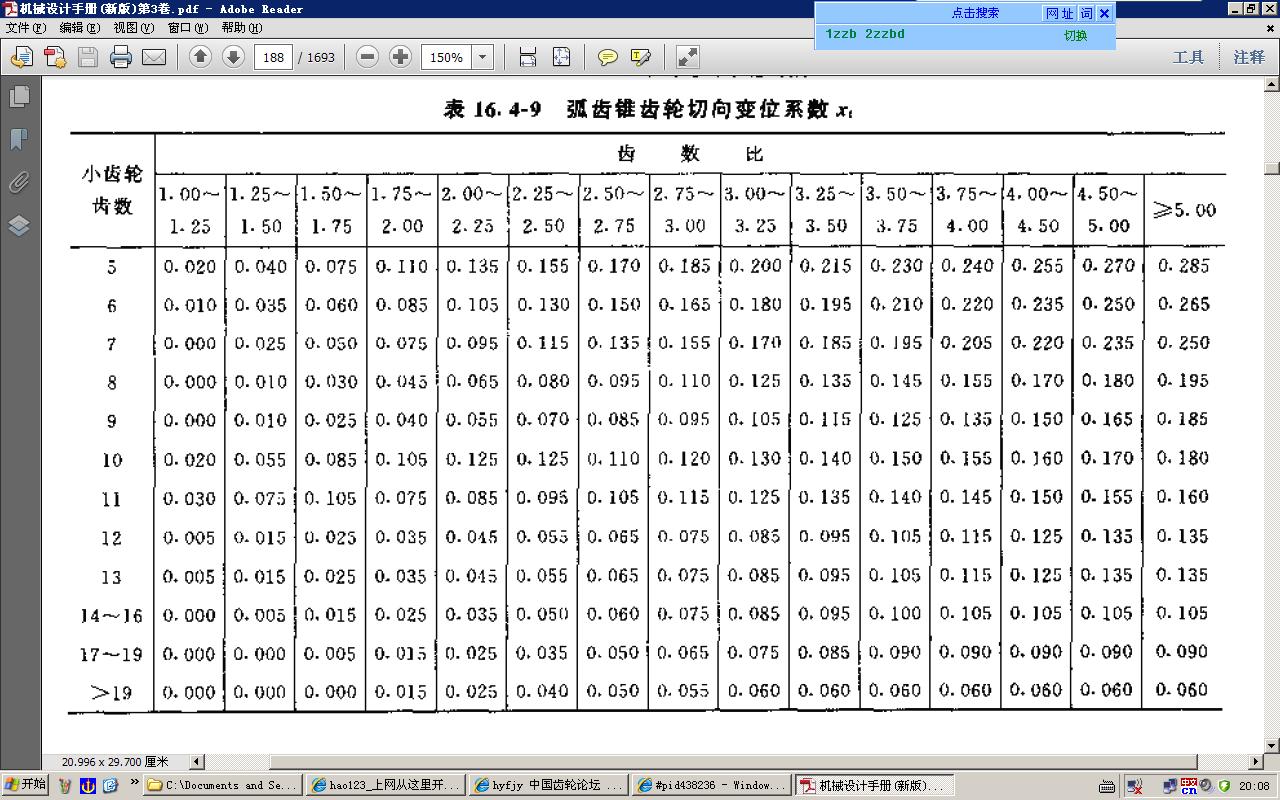The width and height of the screenshot is (1280, 800).
Task: Show attachments paperclip panel
Action: (19, 182)
